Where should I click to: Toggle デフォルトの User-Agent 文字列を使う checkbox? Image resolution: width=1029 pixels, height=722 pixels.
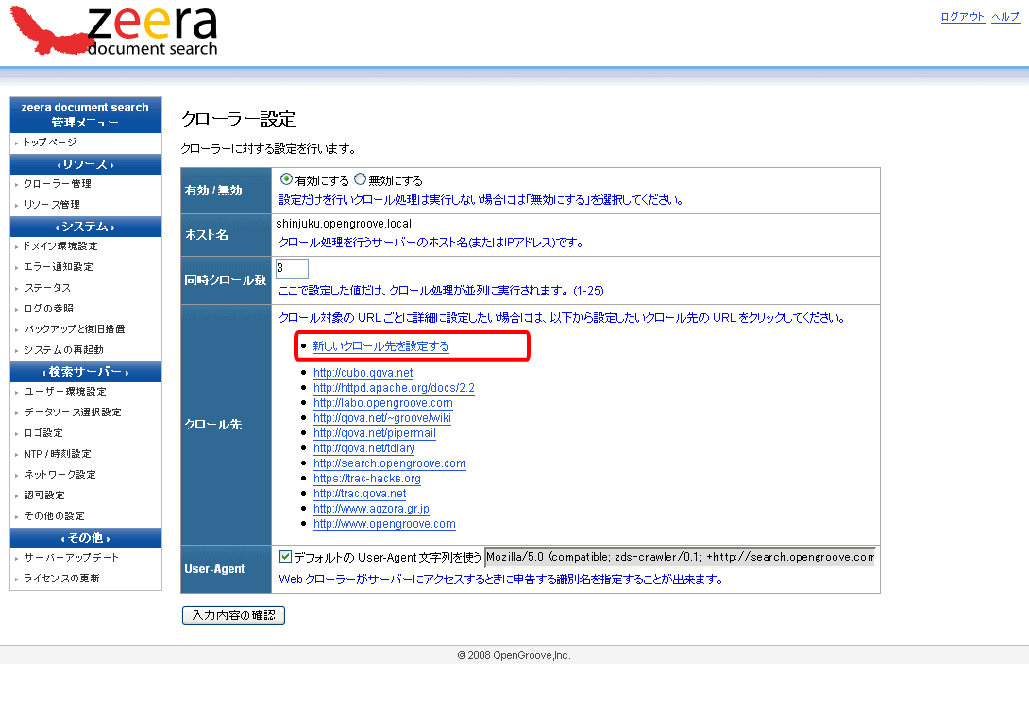click(285, 557)
